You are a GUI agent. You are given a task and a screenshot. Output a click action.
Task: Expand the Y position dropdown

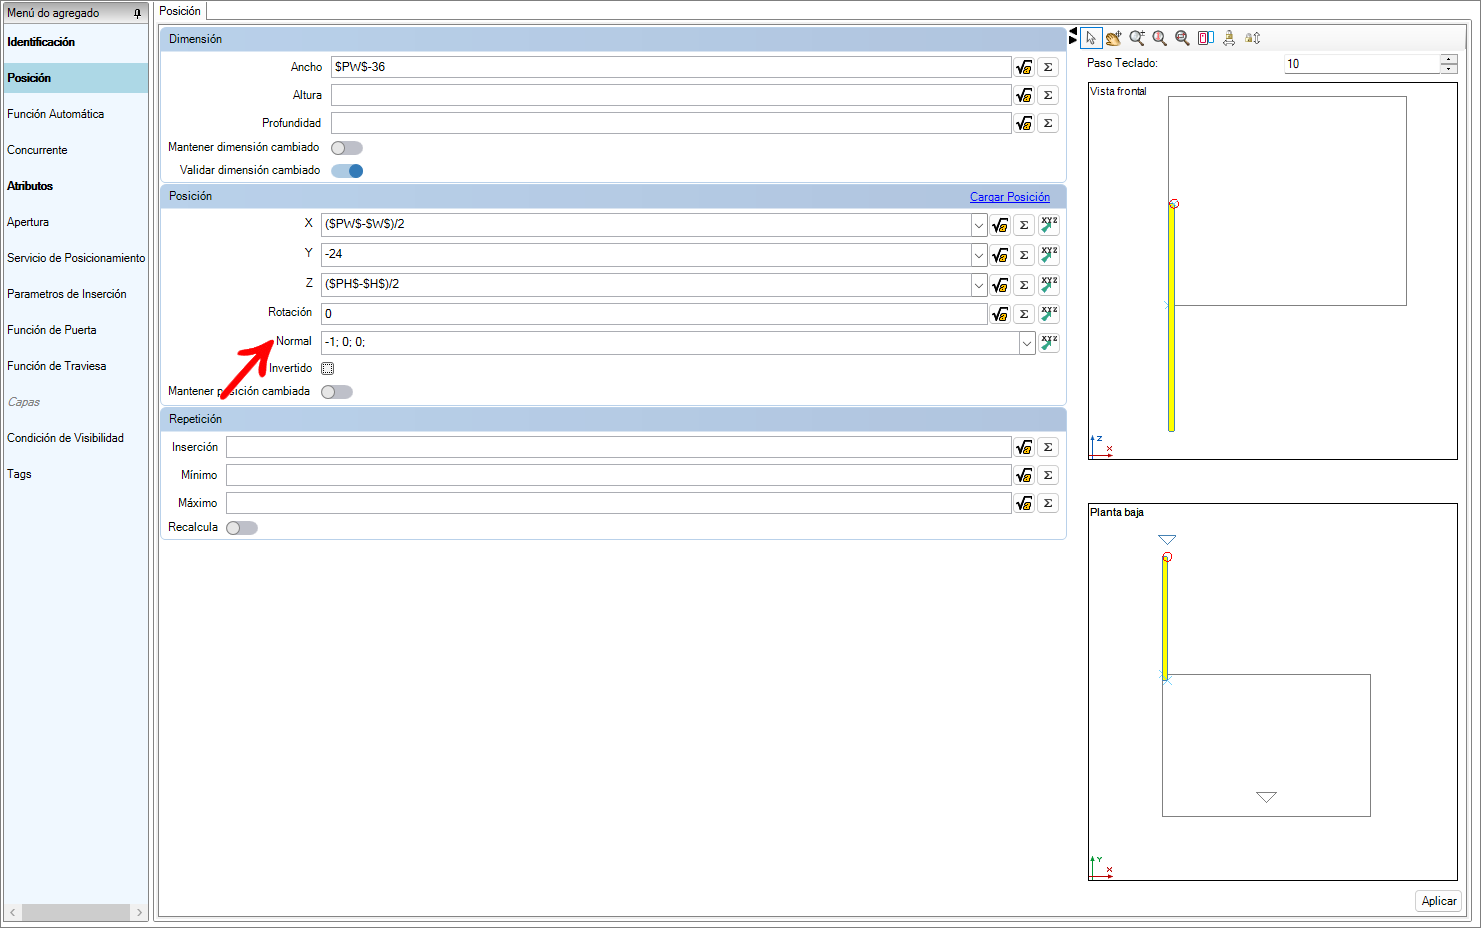(x=979, y=255)
